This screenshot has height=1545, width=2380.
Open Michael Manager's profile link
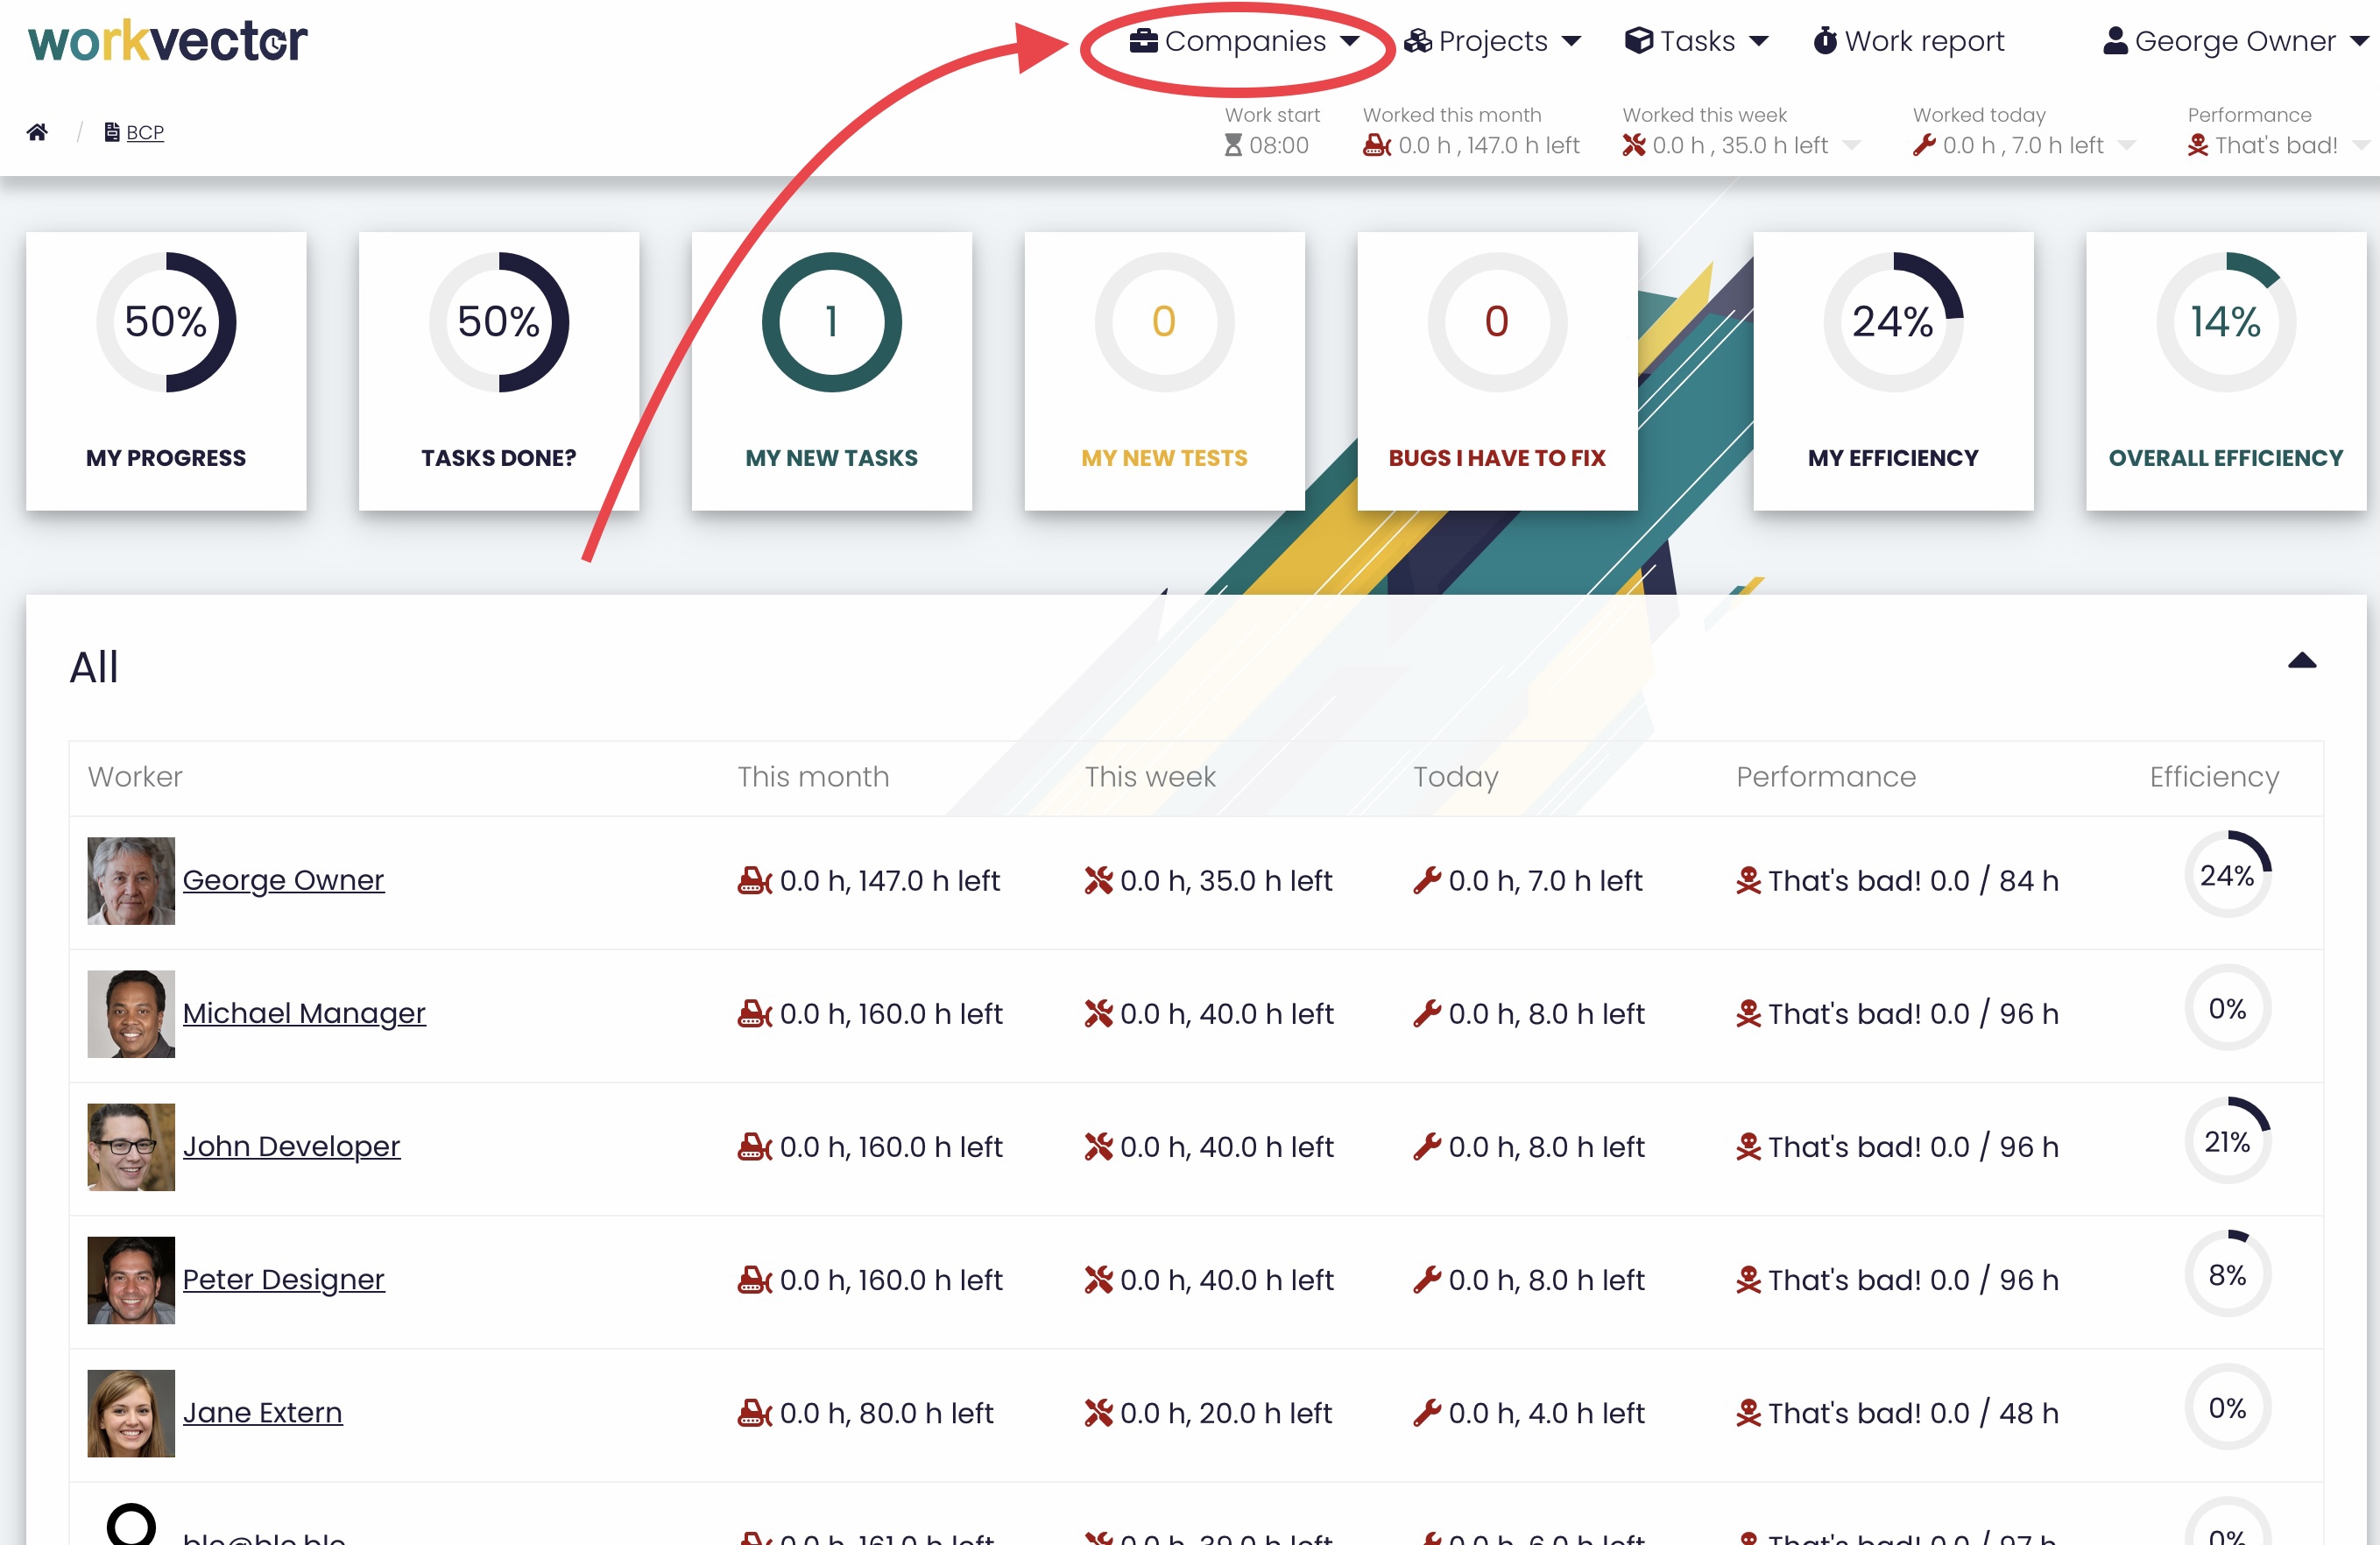click(303, 1013)
